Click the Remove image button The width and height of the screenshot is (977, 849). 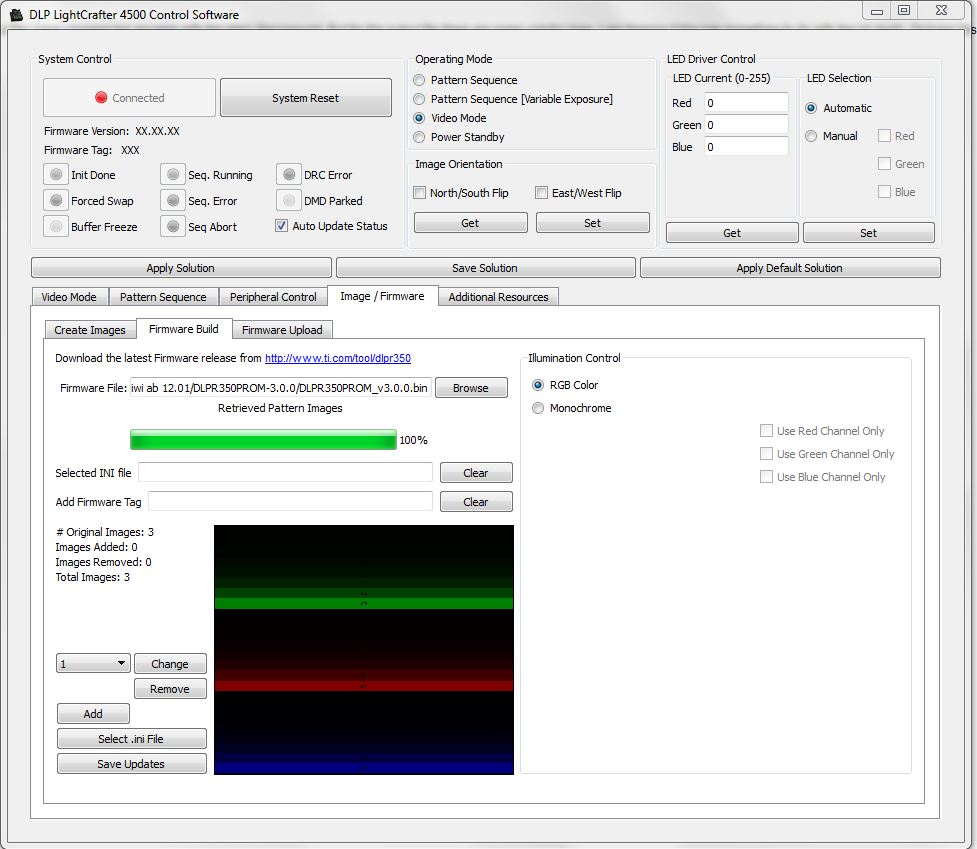coord(169,689)
